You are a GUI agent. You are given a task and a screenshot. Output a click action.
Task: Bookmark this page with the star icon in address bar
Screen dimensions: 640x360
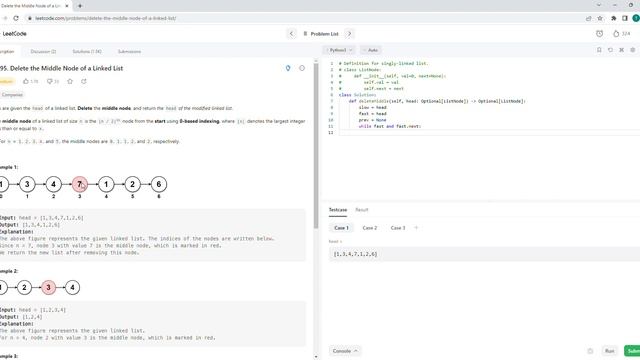pyautogui.click(x=600, y=18)
